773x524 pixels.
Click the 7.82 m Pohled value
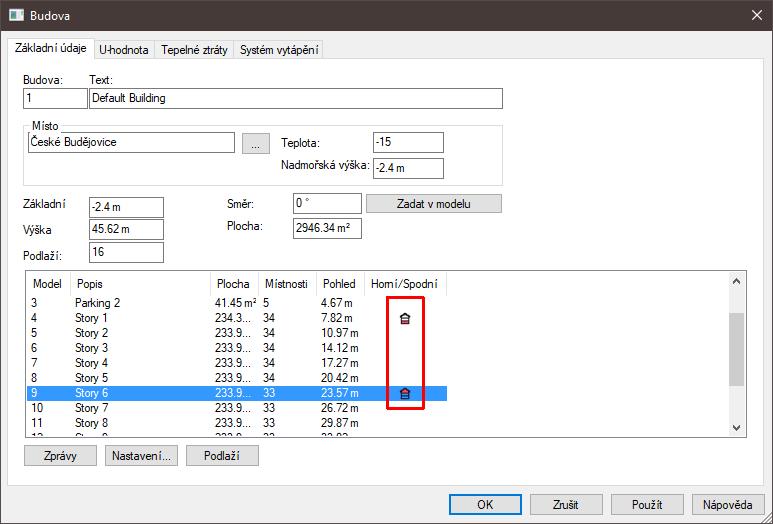[337, 318]
